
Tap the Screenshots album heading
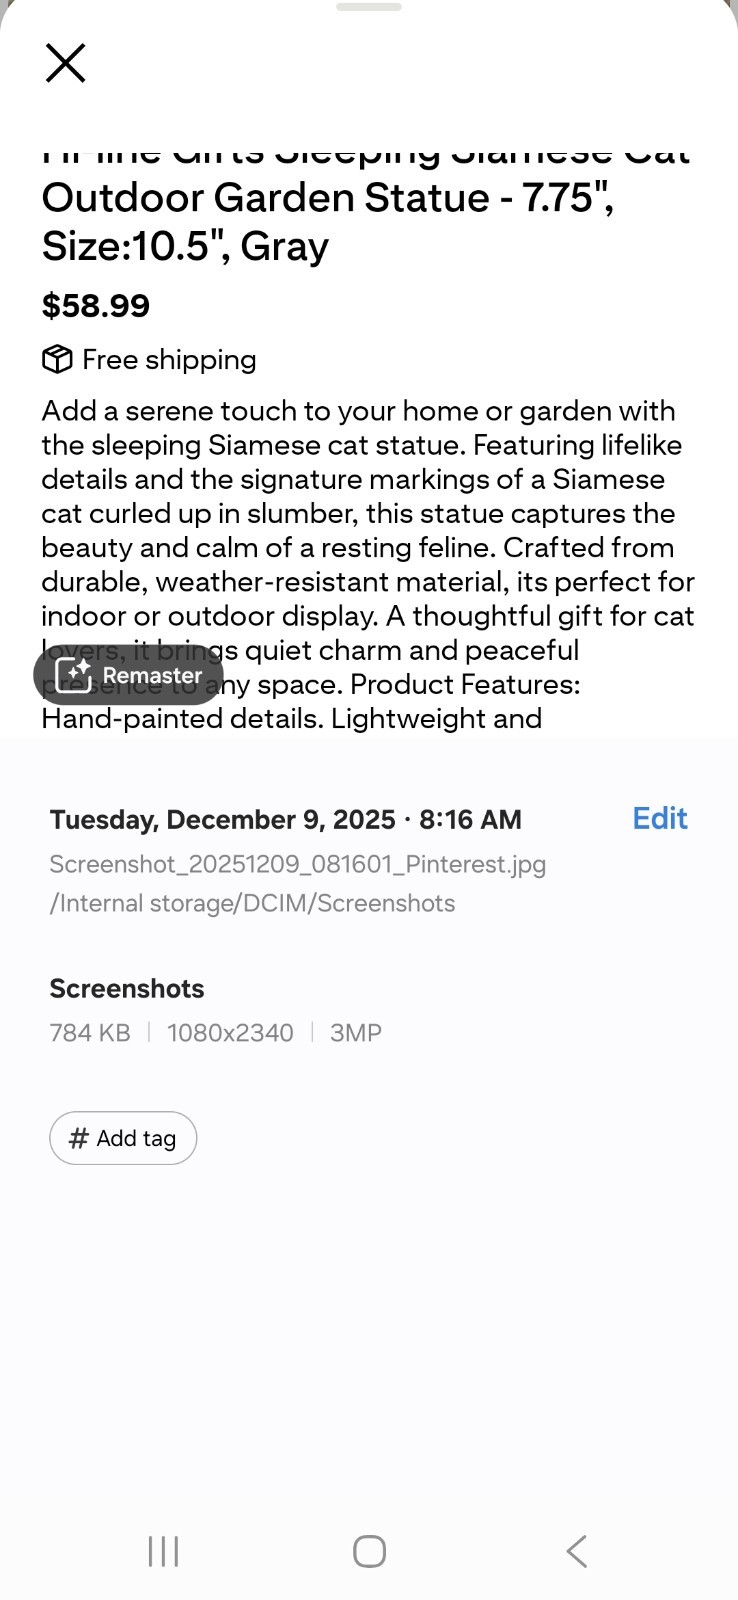(x=127, y=988)
